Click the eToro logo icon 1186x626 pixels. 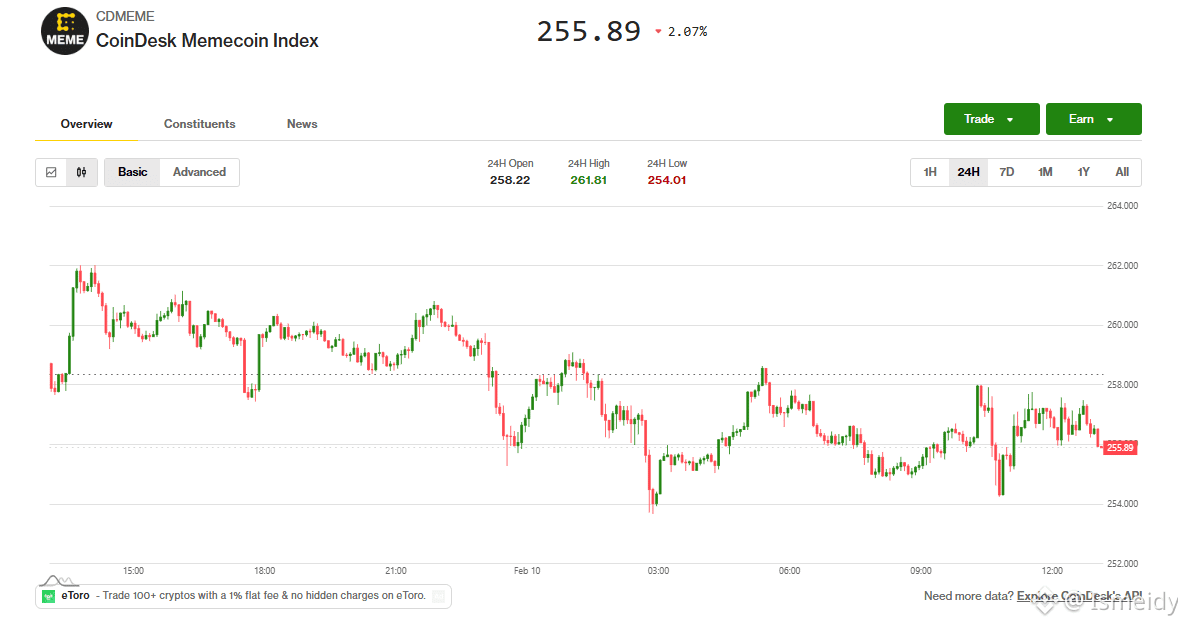50,596
